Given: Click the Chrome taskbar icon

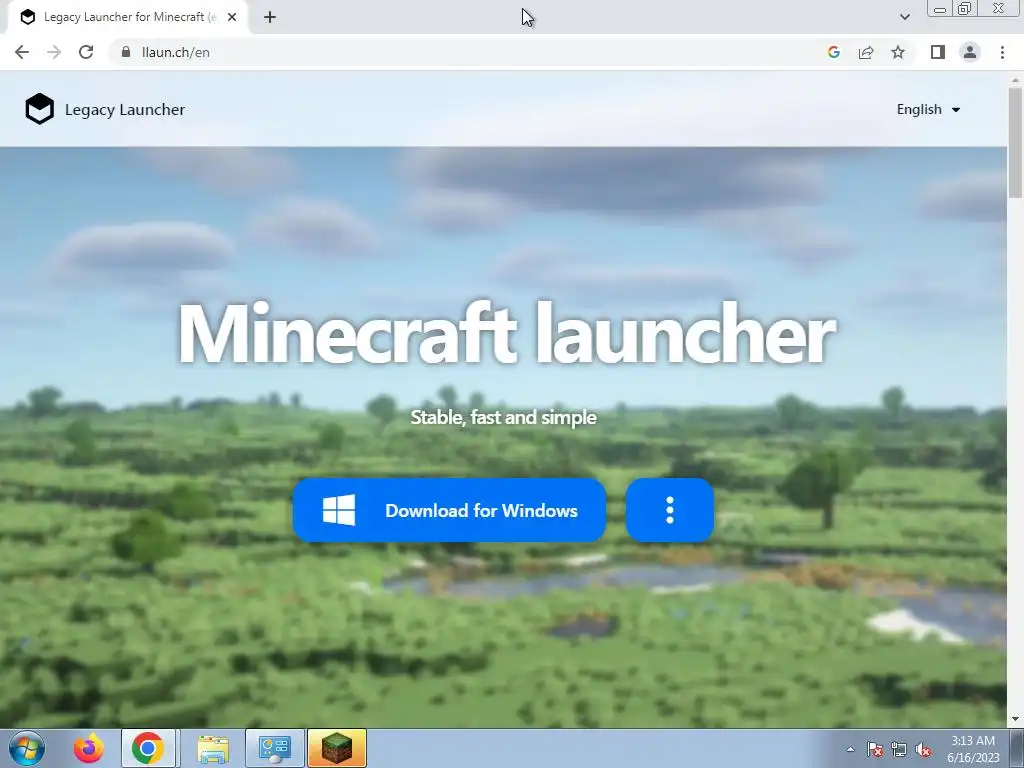Looking at the screenshot, I should tap(148, 748).
